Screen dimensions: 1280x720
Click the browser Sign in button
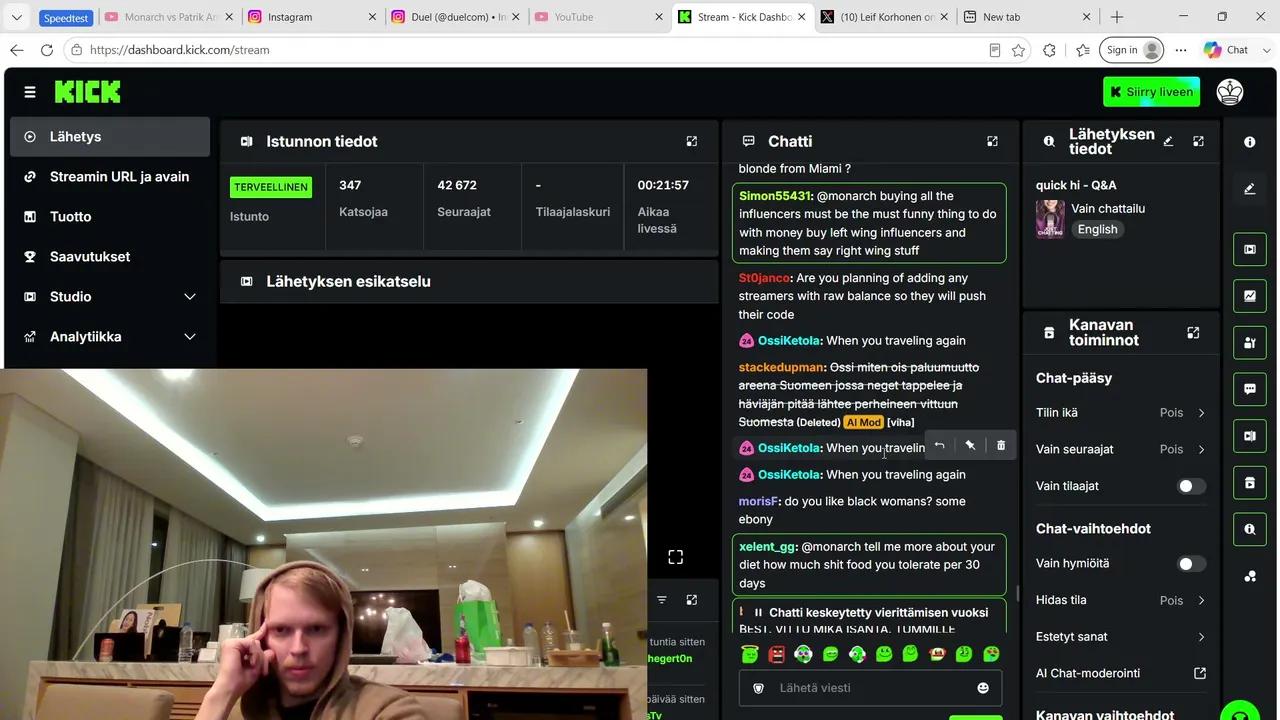tap(1132, 50)
